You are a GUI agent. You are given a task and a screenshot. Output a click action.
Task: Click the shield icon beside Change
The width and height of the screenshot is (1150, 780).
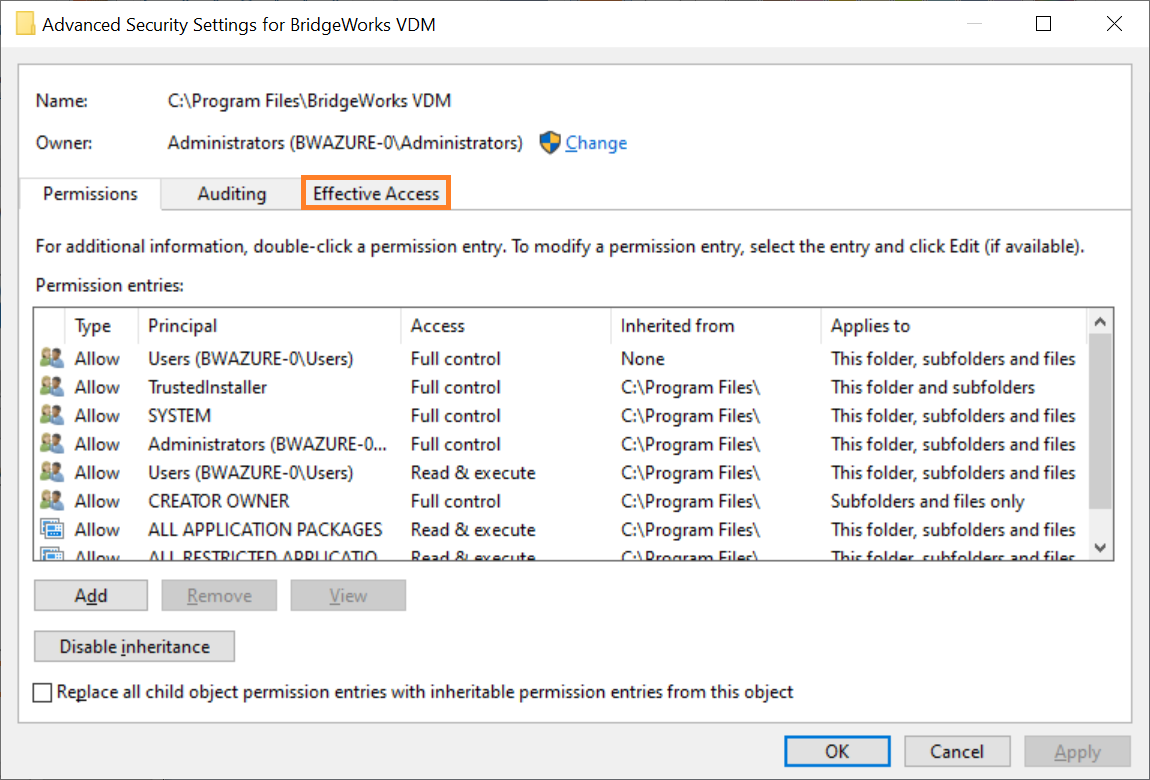click(549, 142)
